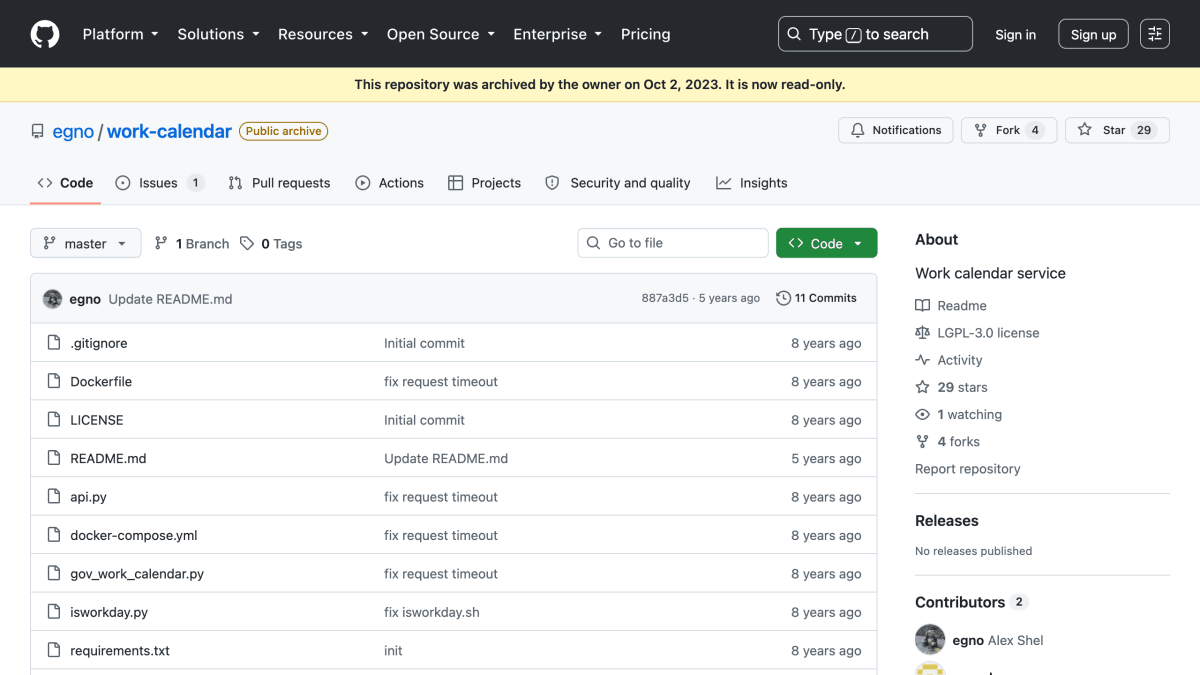Click the repository icon beside egno

coord(38,132)
